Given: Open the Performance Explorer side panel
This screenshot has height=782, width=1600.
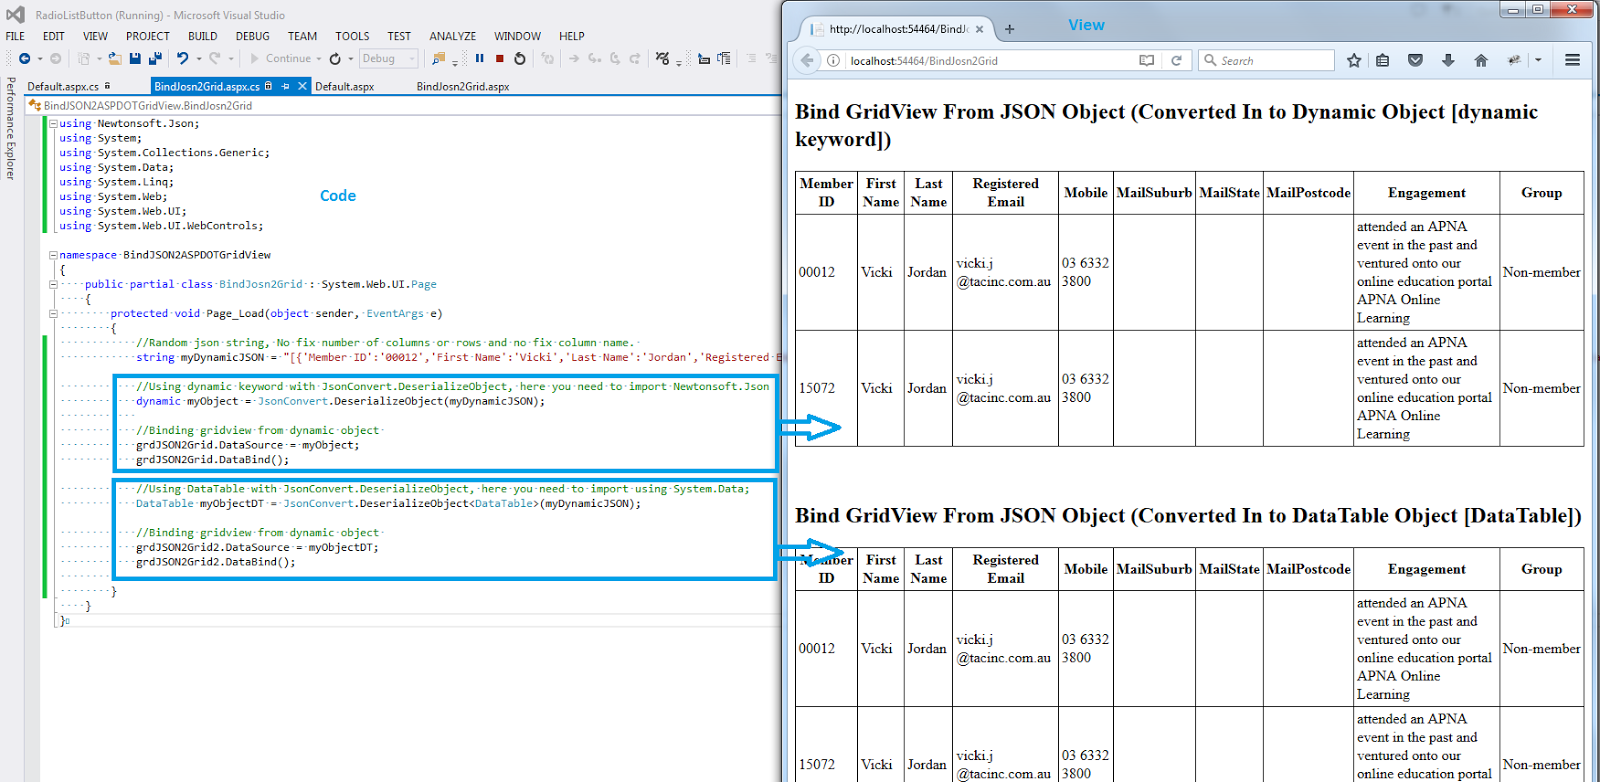Looking at the screenshot, I should 11,128.
